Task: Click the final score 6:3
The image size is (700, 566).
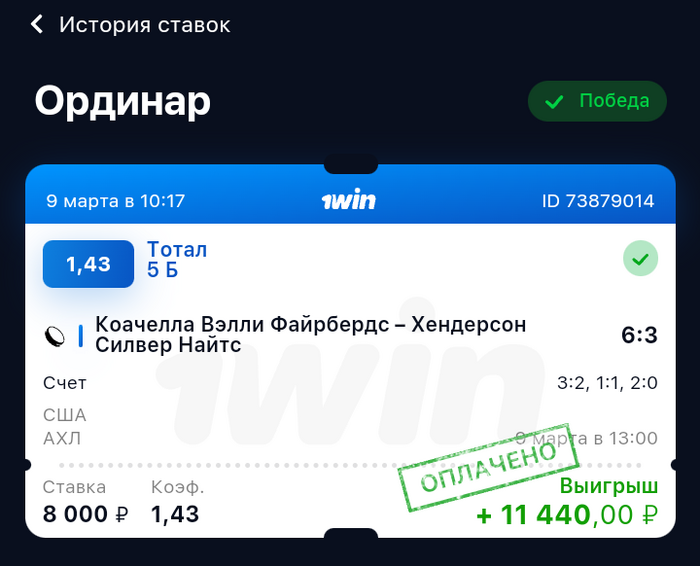Action: pyautogui.click(x=639, y=335)
